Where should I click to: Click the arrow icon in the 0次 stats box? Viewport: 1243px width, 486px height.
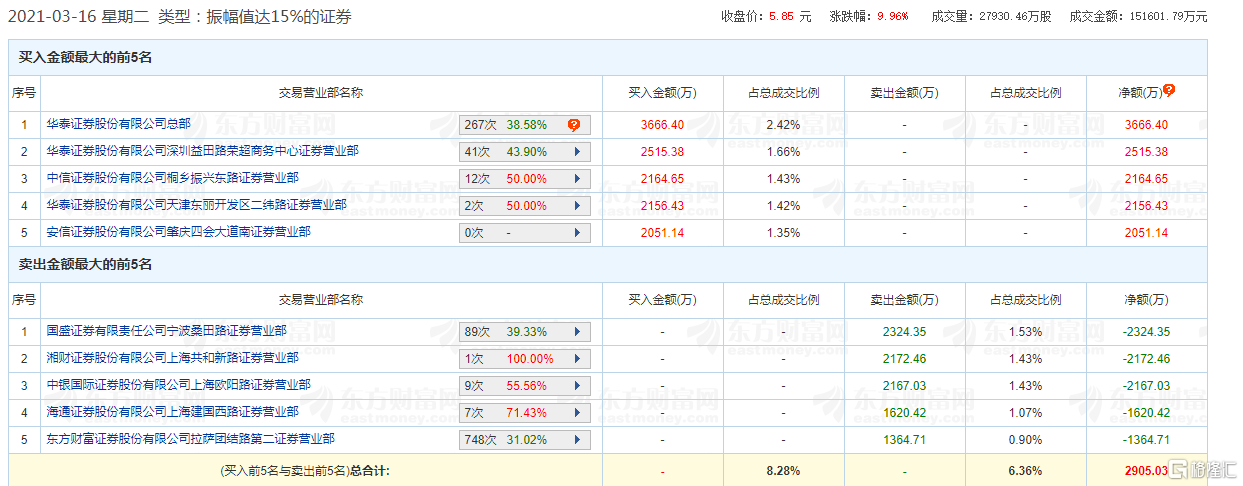point(577,233)
